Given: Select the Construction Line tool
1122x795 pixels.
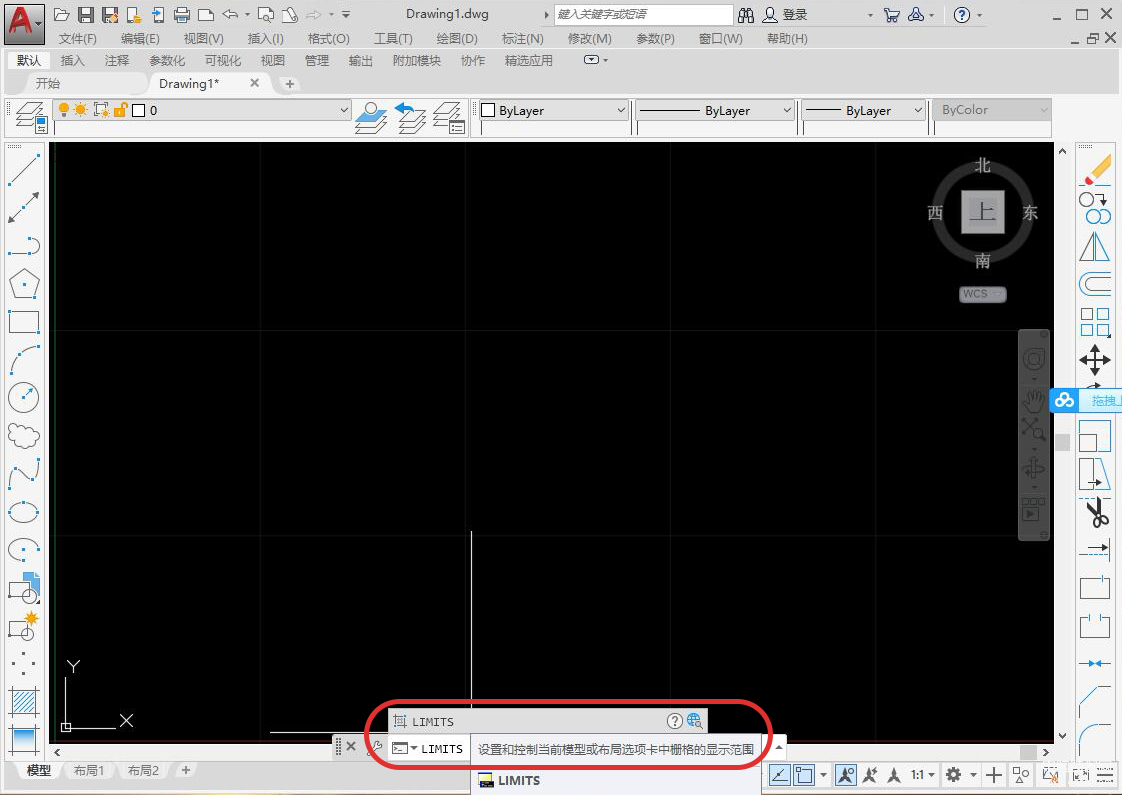Looking at the screenshot, I should [24, 208].
